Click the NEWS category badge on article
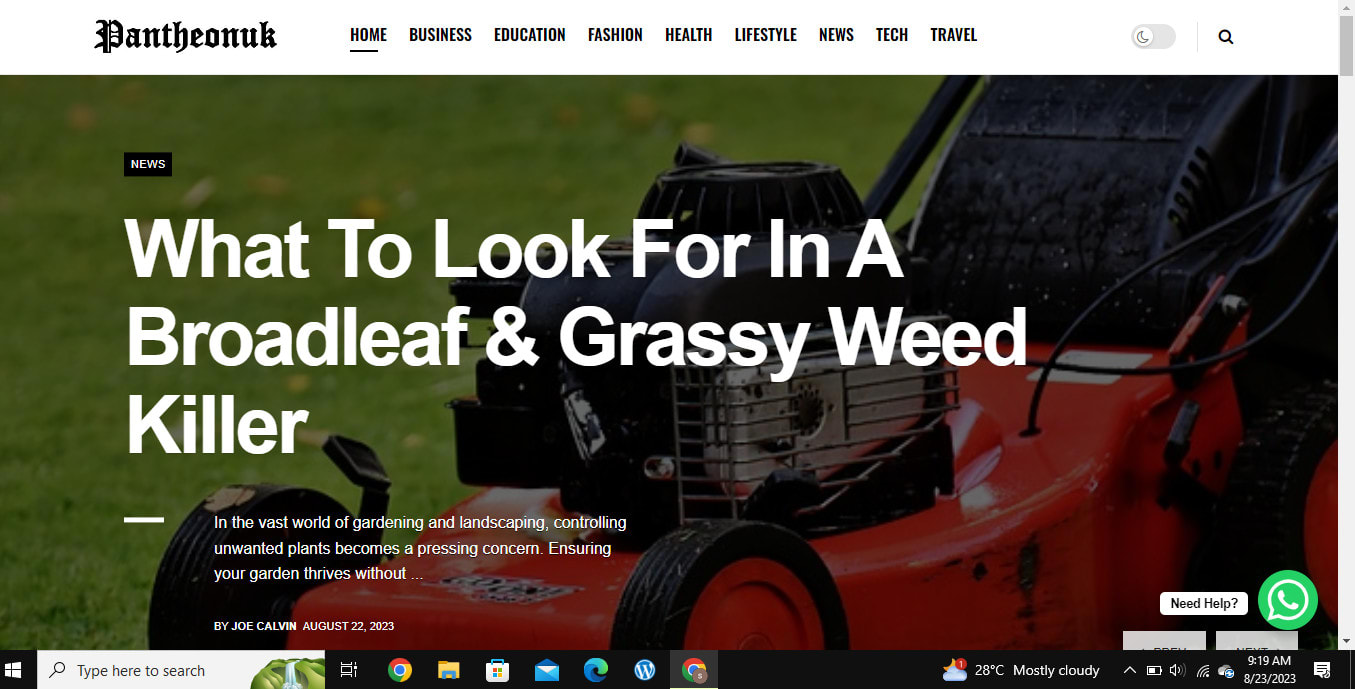1355x689 pixels. coord(148,164)
